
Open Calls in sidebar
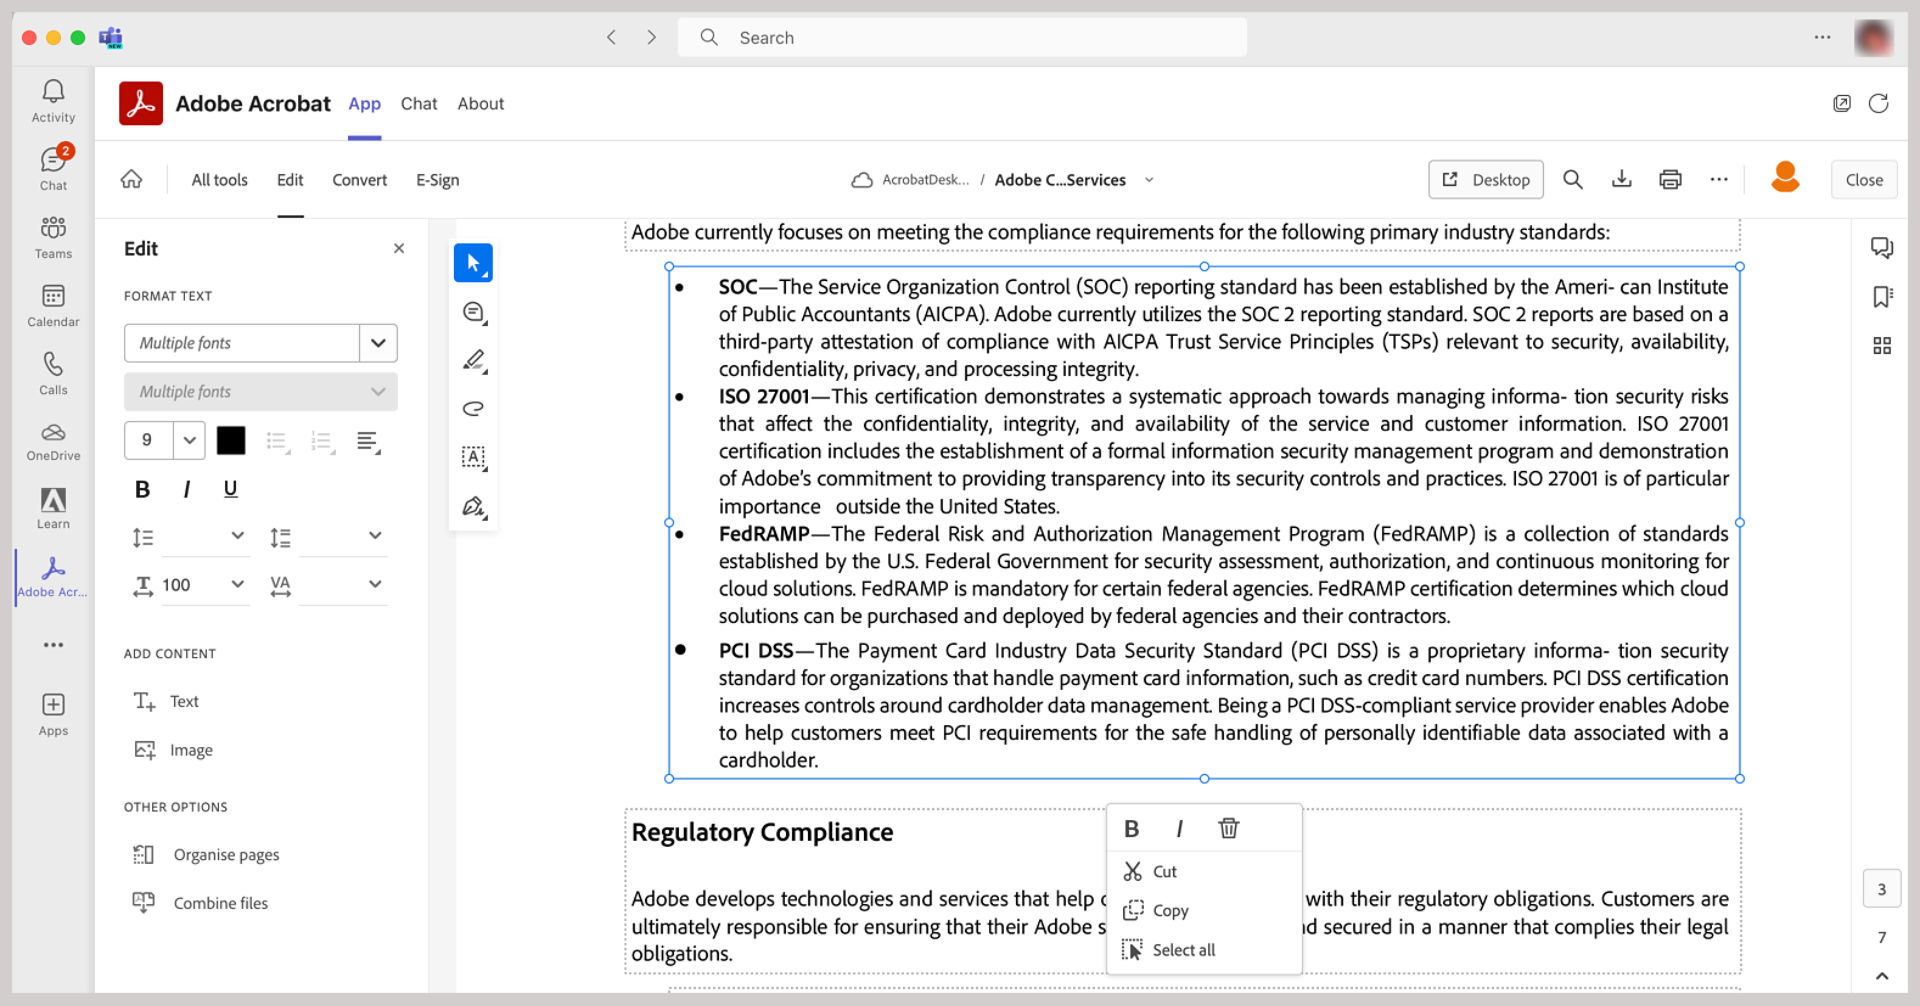pyautogui.click(x=53, y=373)
